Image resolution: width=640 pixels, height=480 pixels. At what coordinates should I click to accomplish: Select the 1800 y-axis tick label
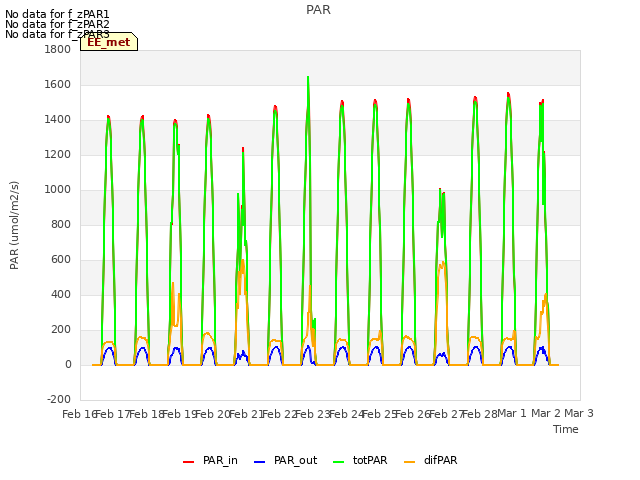pos(58,49)
